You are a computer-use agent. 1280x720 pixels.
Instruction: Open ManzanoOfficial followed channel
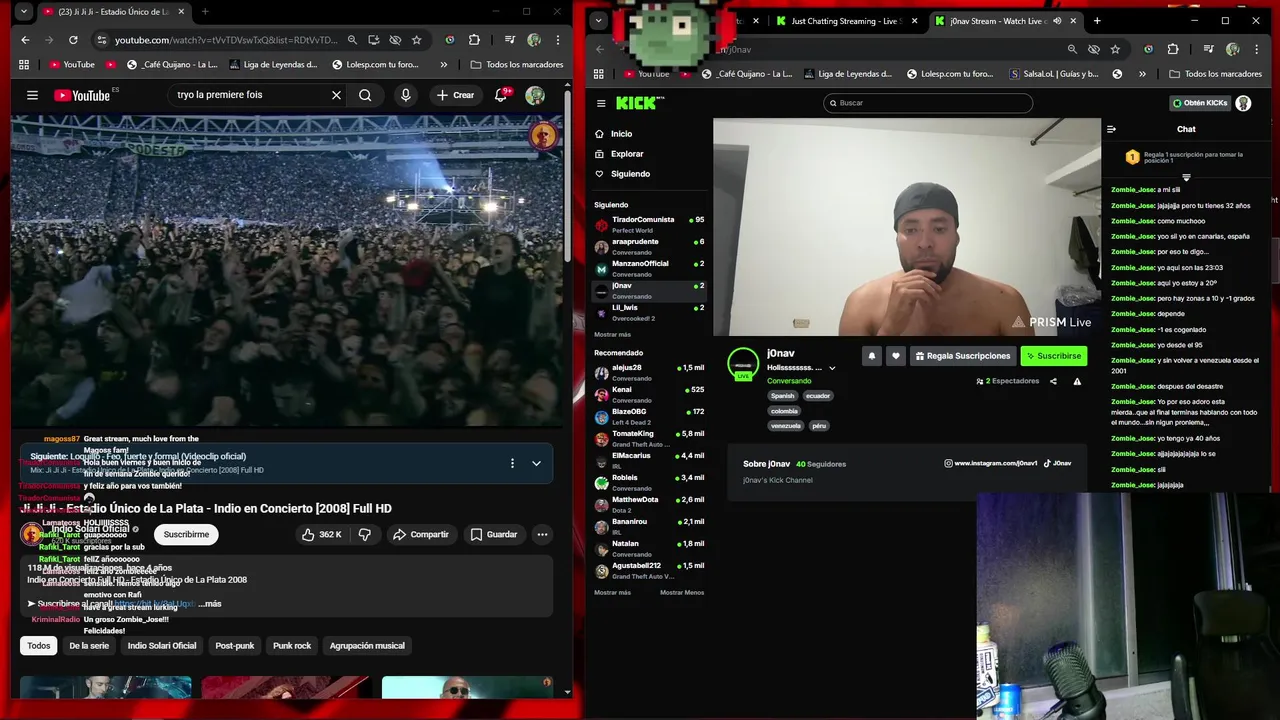(x=649, y=269)
